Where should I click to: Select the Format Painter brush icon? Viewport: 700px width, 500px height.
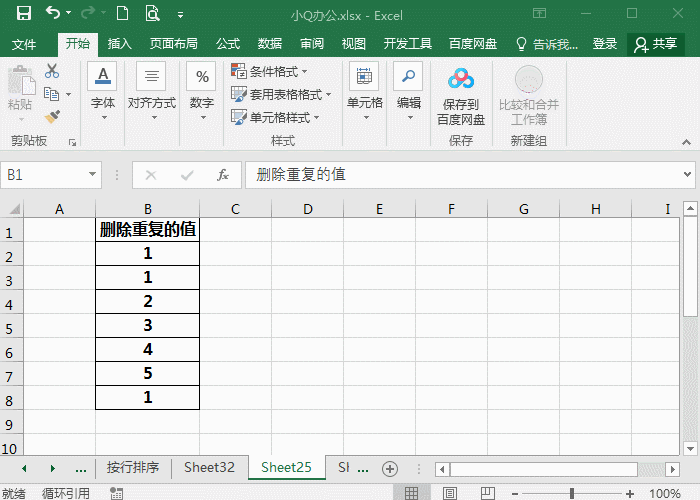(52, 117)
